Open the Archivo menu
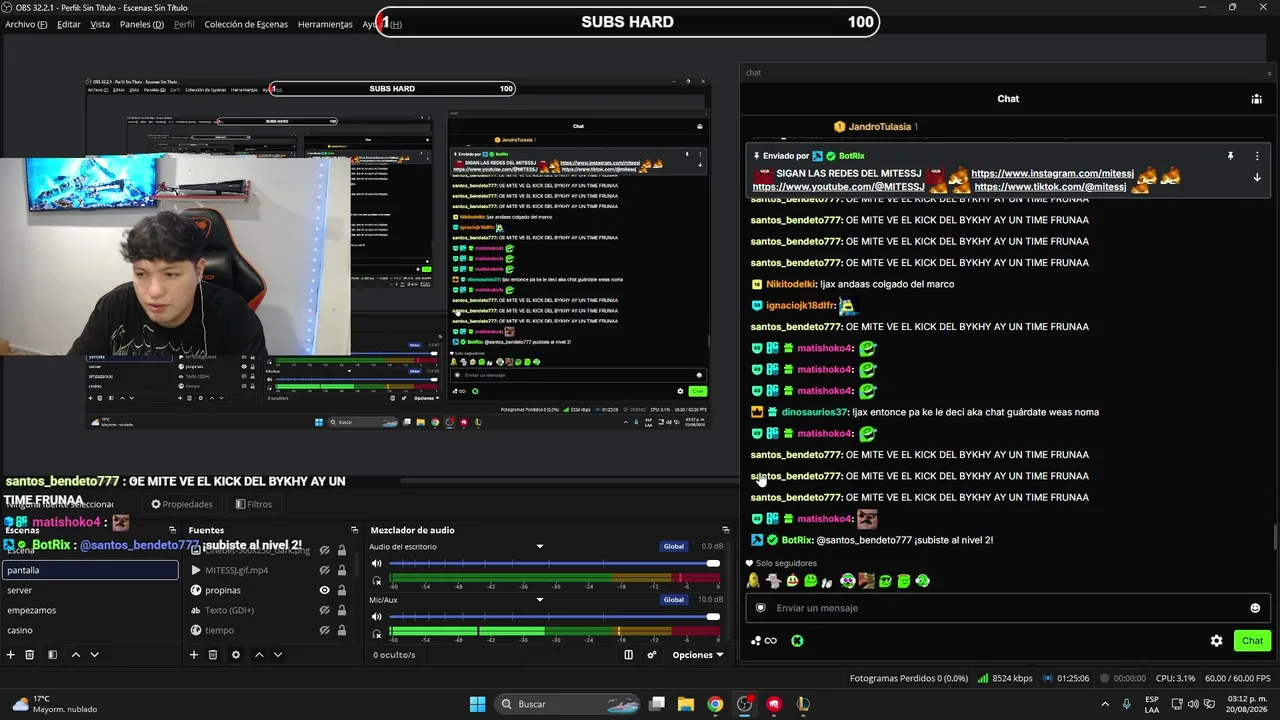This screenshot has width=1280, height=720. click(26, 24)
